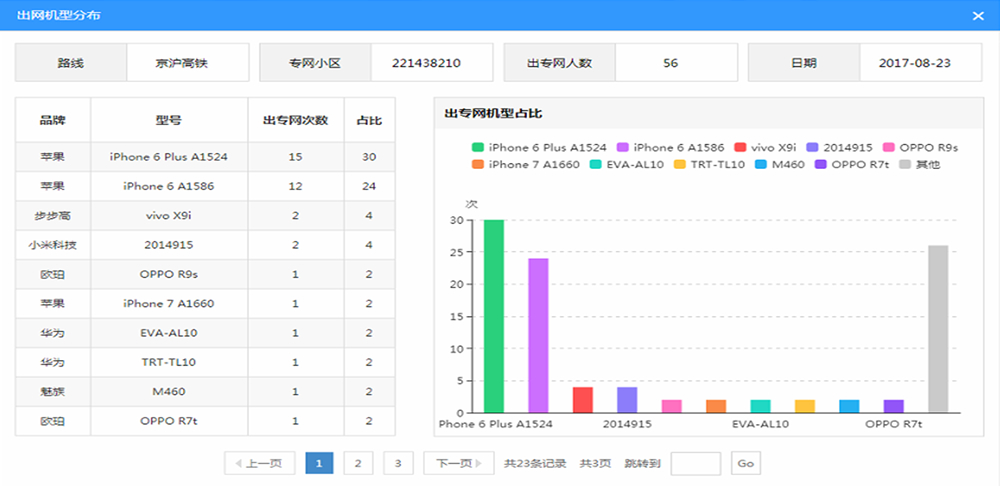The width and height of the screenshot is (1000, 486).
Task: Click the 路线 field label
Action: click(x=71, y=63)
